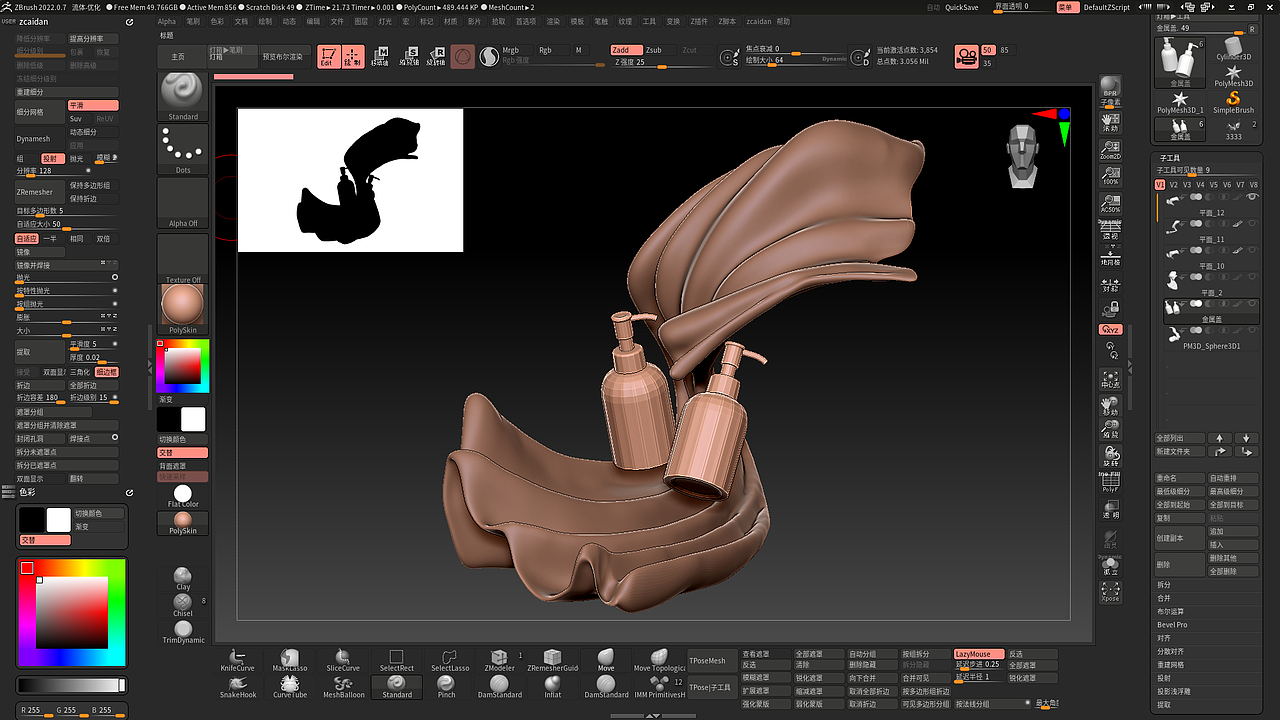The height and width of the screenshot is (720, 1280).
Task: Open the 帮助 menu
Action: click(783, 21)
